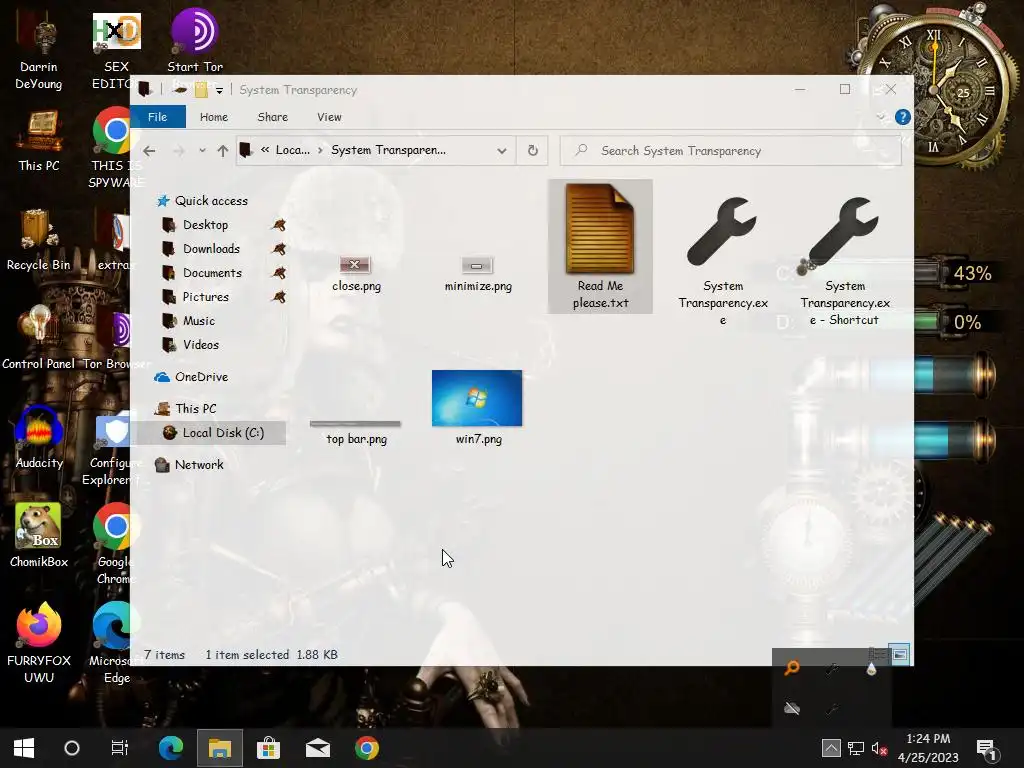Image resolution: width=1024 pixels, height=768 pixels.
Task: Launch Chrome from the taskbar
Action: 366,748
